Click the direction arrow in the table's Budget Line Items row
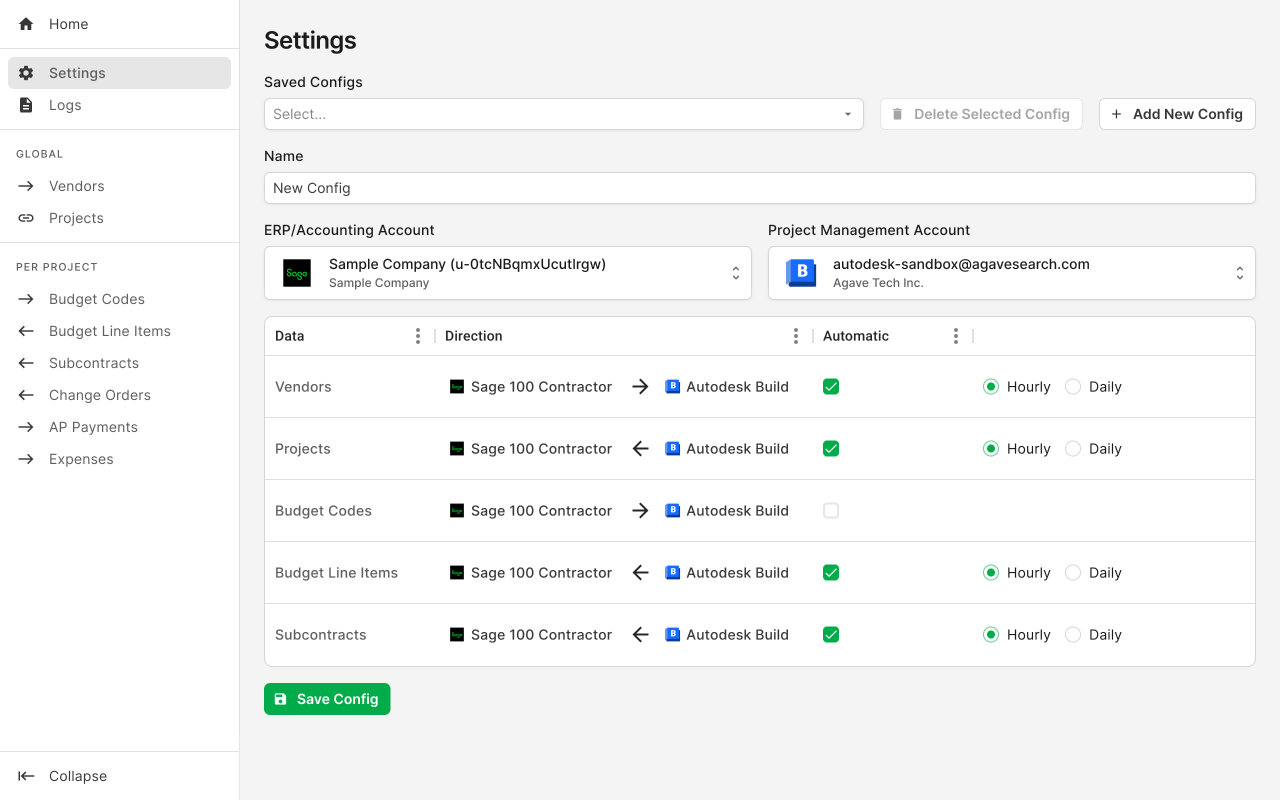Image resolution: width=1280 pixels, height=800 pixels. [x=641, y=573]
